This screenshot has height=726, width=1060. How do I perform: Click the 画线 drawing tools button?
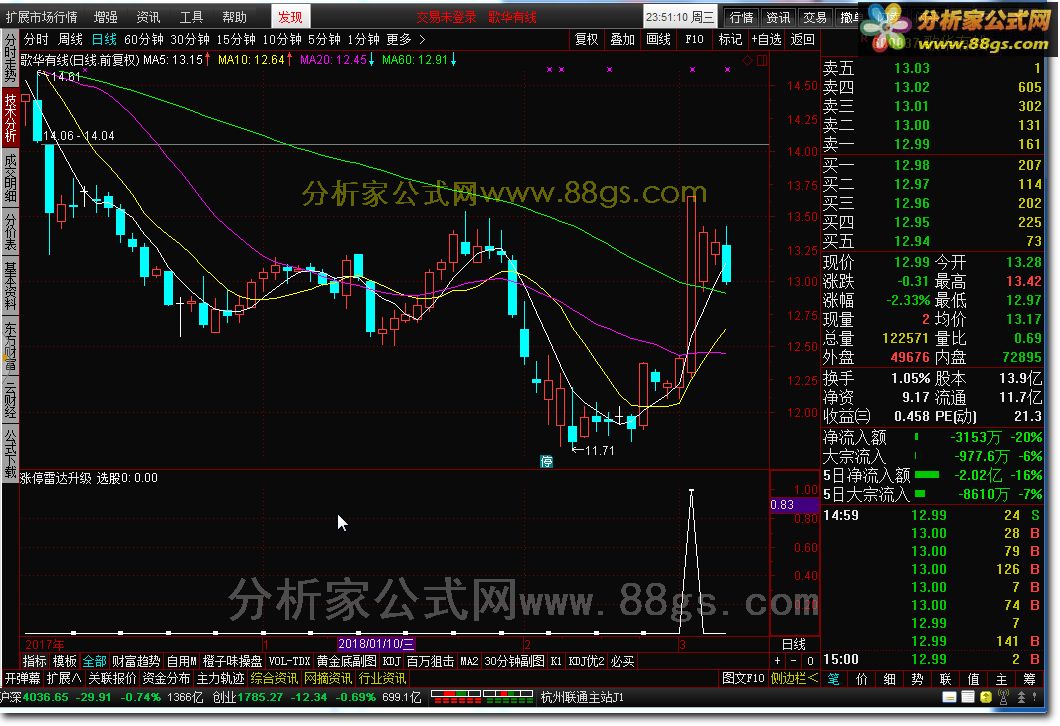658,40
